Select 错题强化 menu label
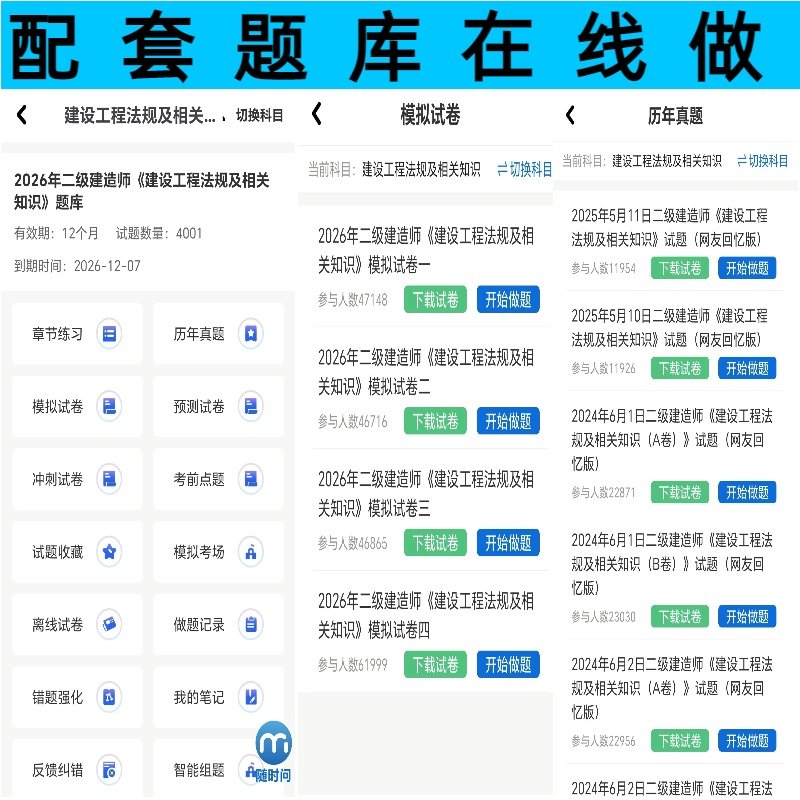 tap(57, 697)
